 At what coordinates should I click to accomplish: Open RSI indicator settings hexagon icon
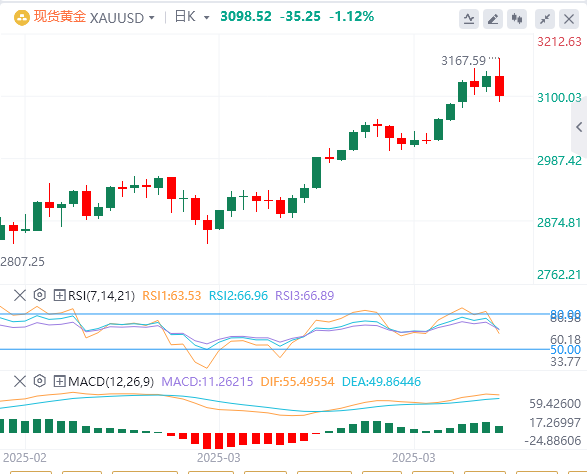[40, 295]
